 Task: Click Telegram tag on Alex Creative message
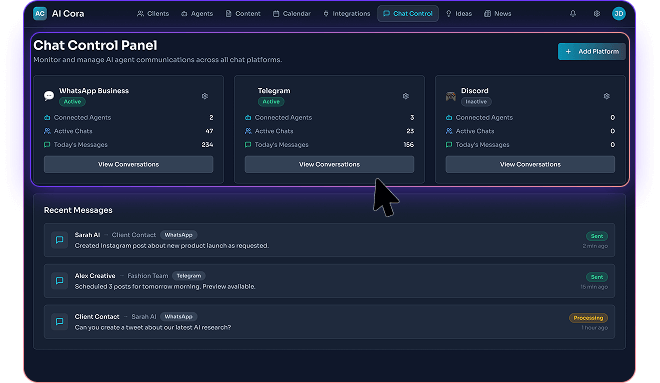click(x=189, y=276)
